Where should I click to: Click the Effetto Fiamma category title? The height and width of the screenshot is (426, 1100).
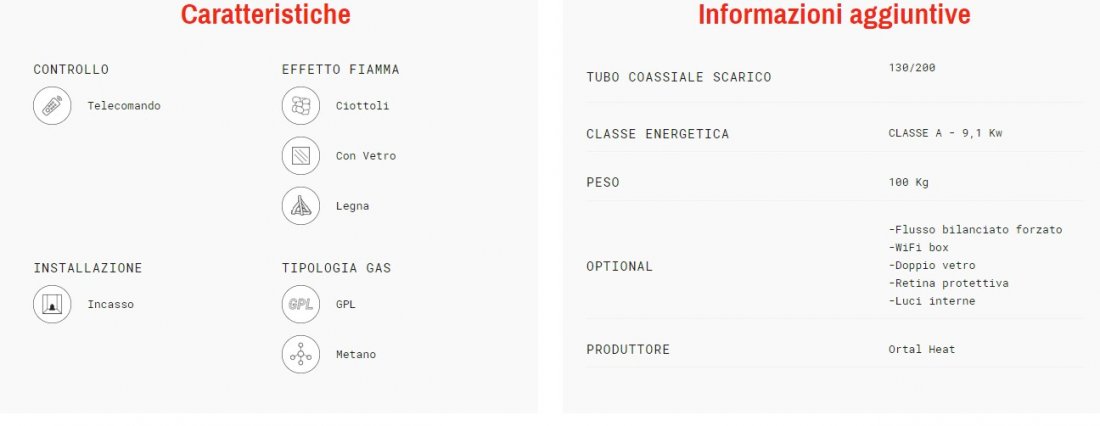tap(340, 70)
